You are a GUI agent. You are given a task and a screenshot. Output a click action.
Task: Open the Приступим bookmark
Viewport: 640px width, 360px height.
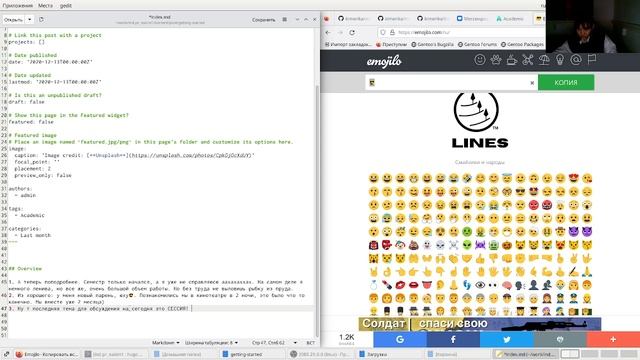(x=391, y=44)
